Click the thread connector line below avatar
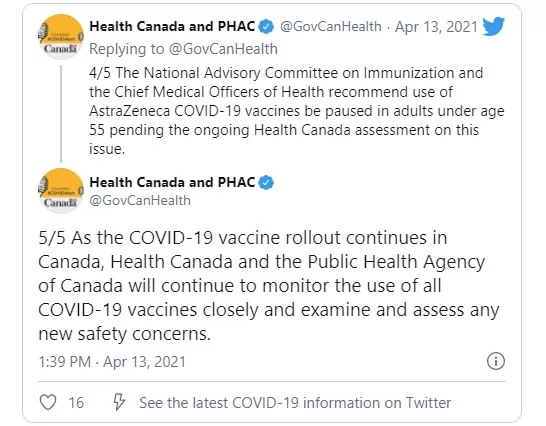546x426 pixels. click(x=61, y=114)
